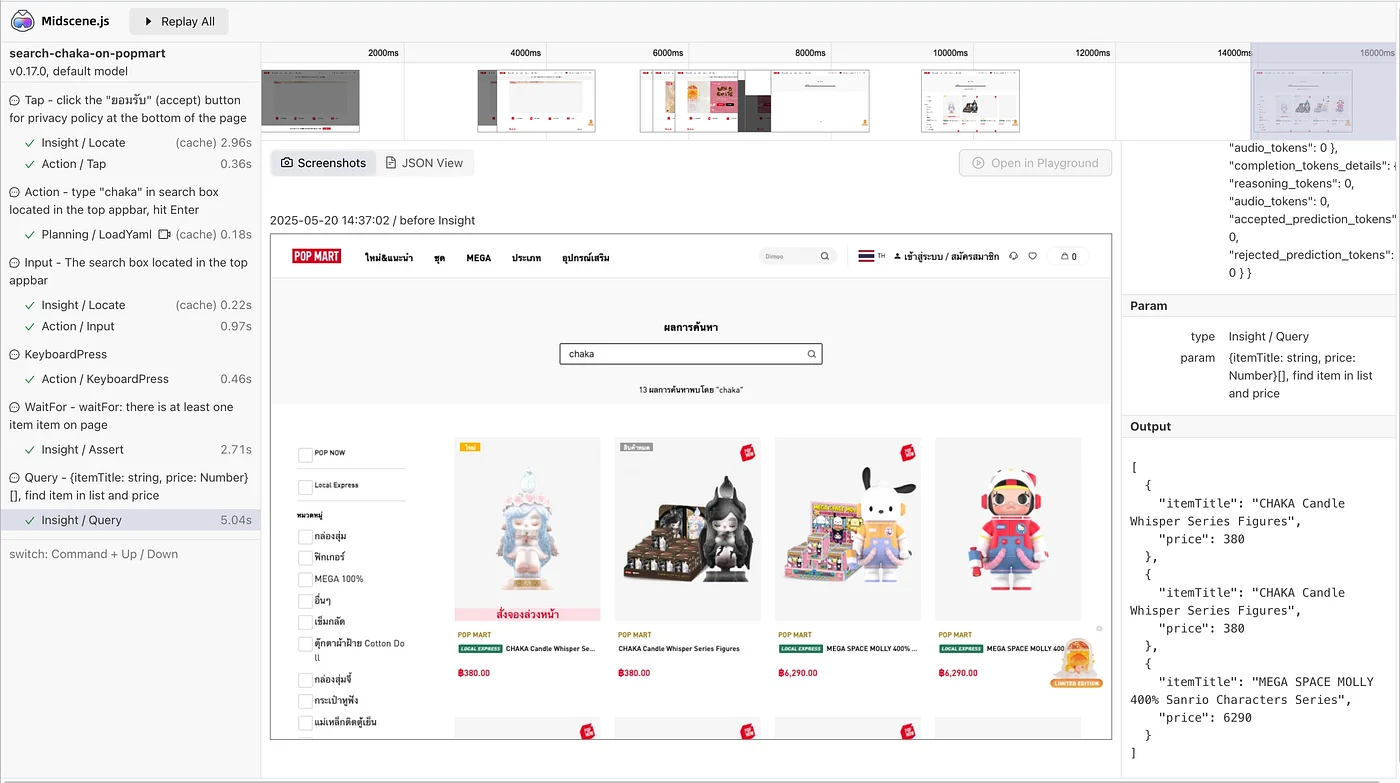Screen dimensions: 1400x783
Task: Click the search magnifier in the POP MART header
Action: [825, 256]
